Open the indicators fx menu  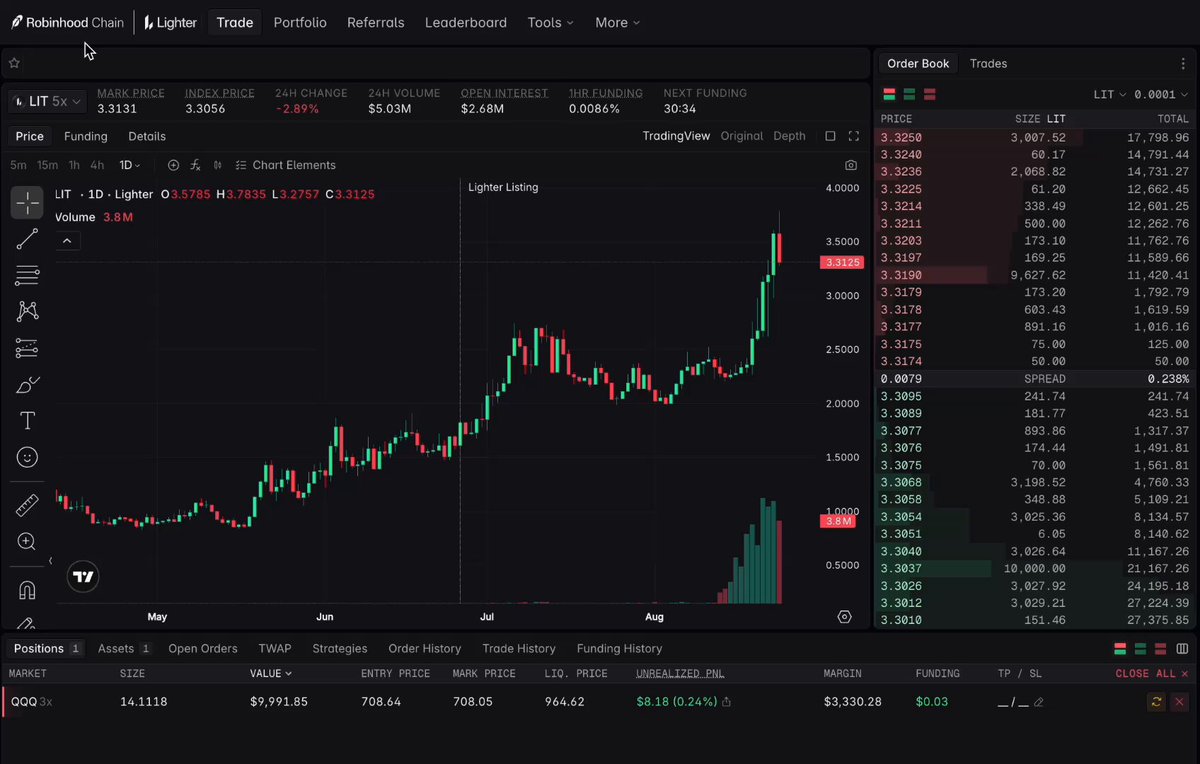(196, 165)
